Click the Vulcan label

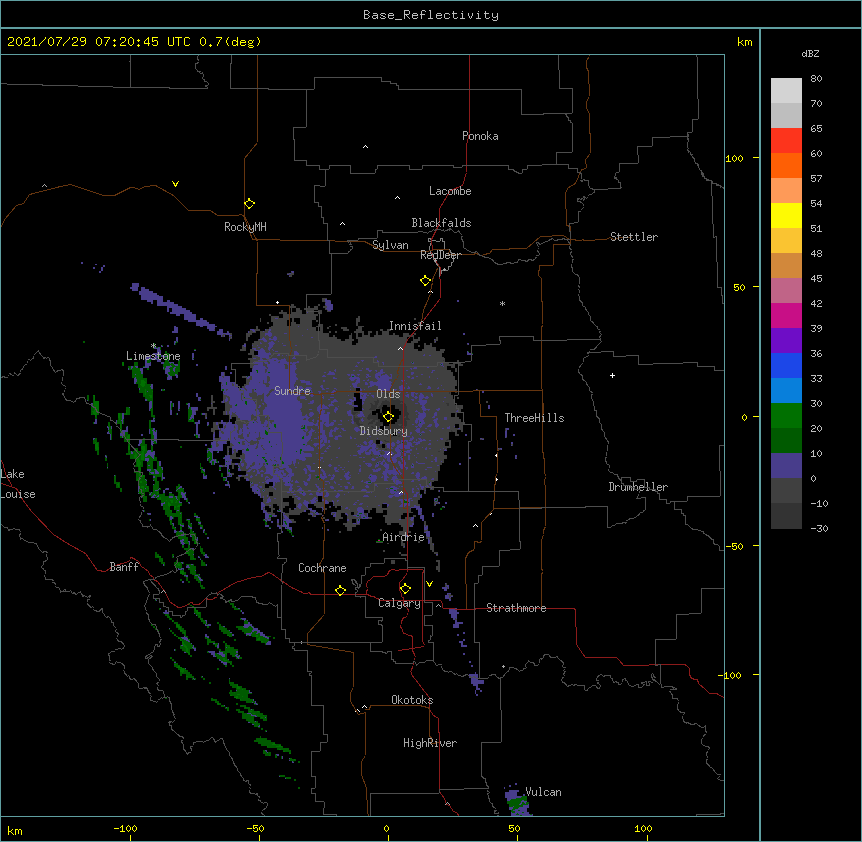tap(543, 792)
